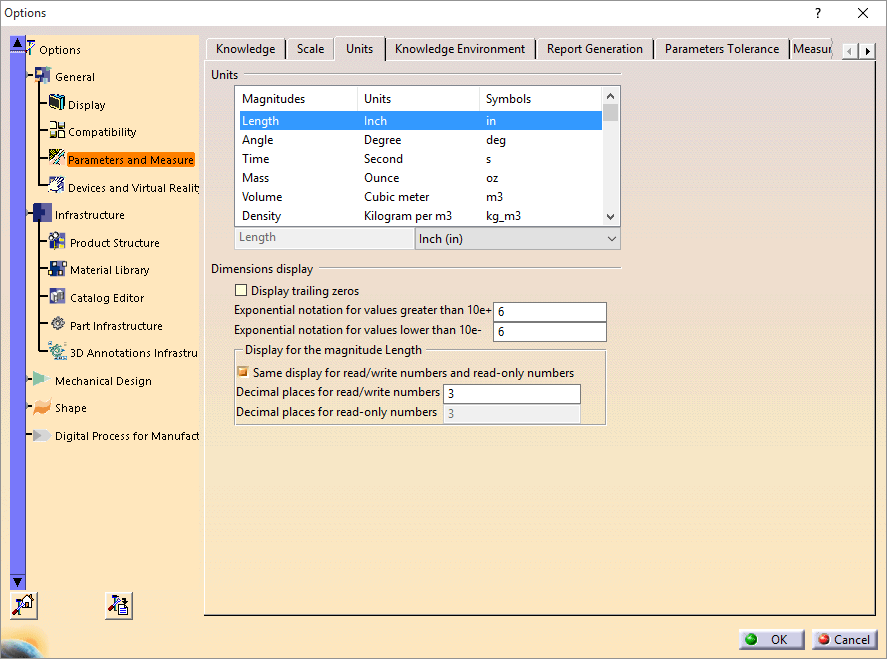The width and height of the screenshot is (887, 659).
Task: Switch to the Knowledge tab
Action: (x=244, y=48)
